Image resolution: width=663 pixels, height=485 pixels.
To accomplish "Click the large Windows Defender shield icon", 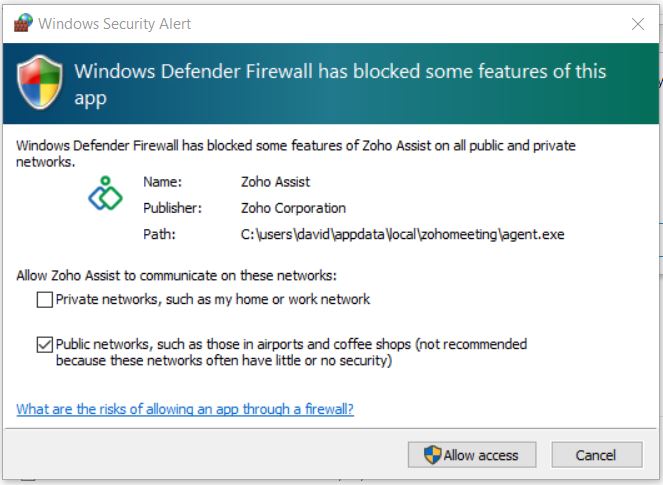I will click(38, 82).
